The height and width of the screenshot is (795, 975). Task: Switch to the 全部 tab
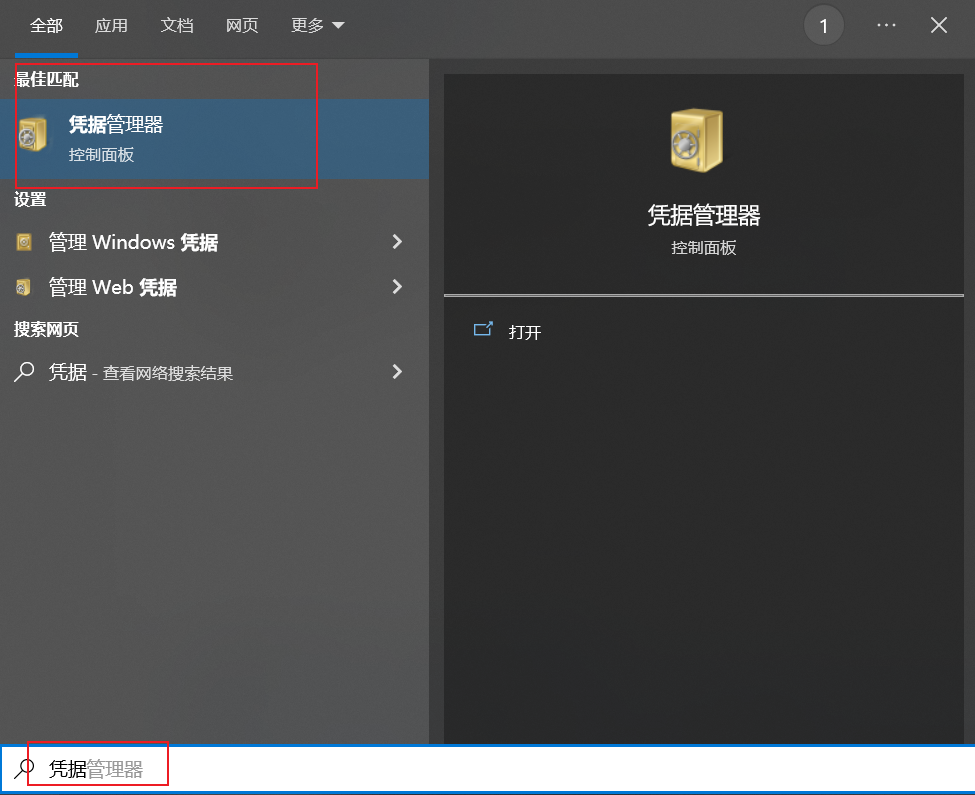(x=46, y=25)
